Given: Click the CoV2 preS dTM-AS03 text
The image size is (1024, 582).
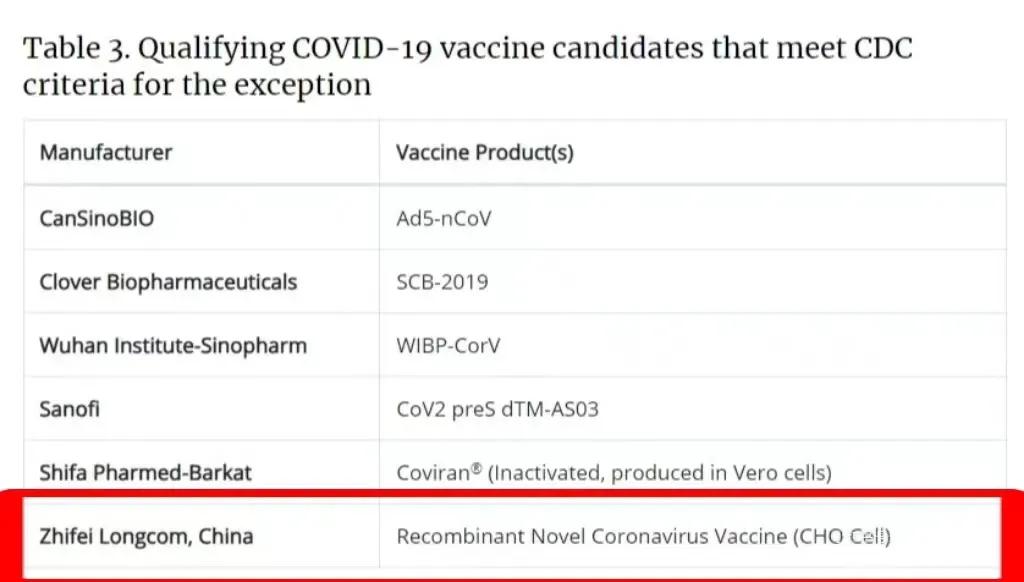Looking at the screenshot, I should [x=497, y=409].
